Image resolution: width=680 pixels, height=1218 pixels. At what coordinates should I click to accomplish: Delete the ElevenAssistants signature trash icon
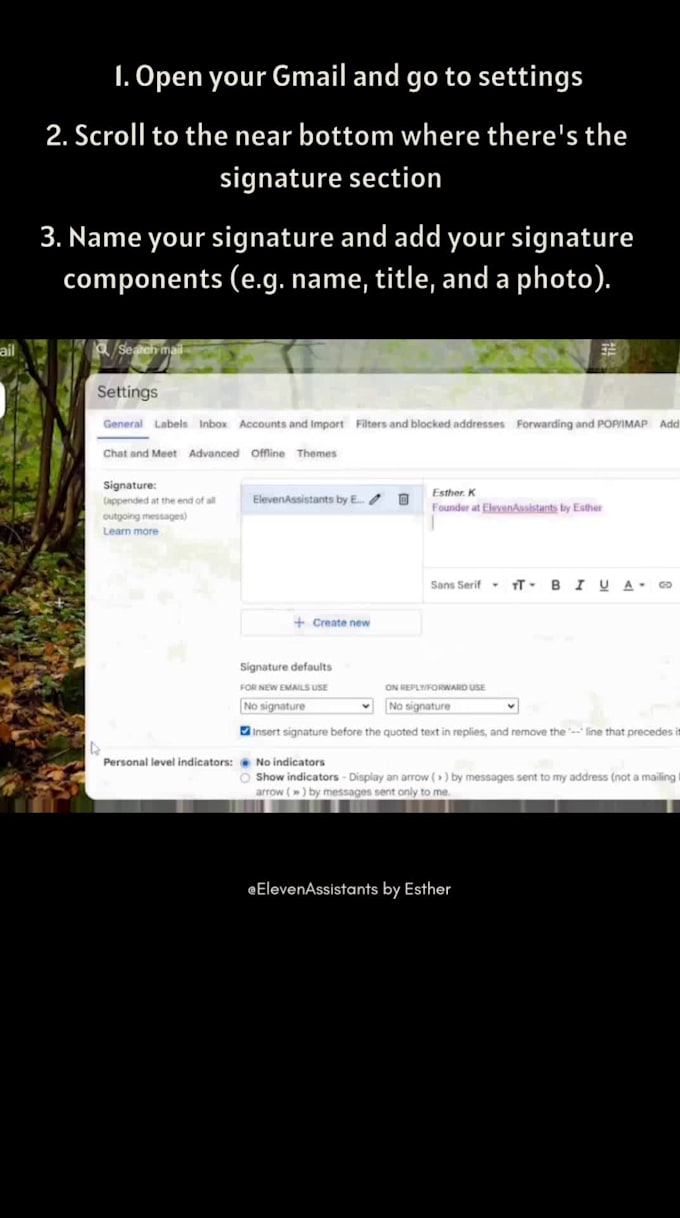coord(403,499)
